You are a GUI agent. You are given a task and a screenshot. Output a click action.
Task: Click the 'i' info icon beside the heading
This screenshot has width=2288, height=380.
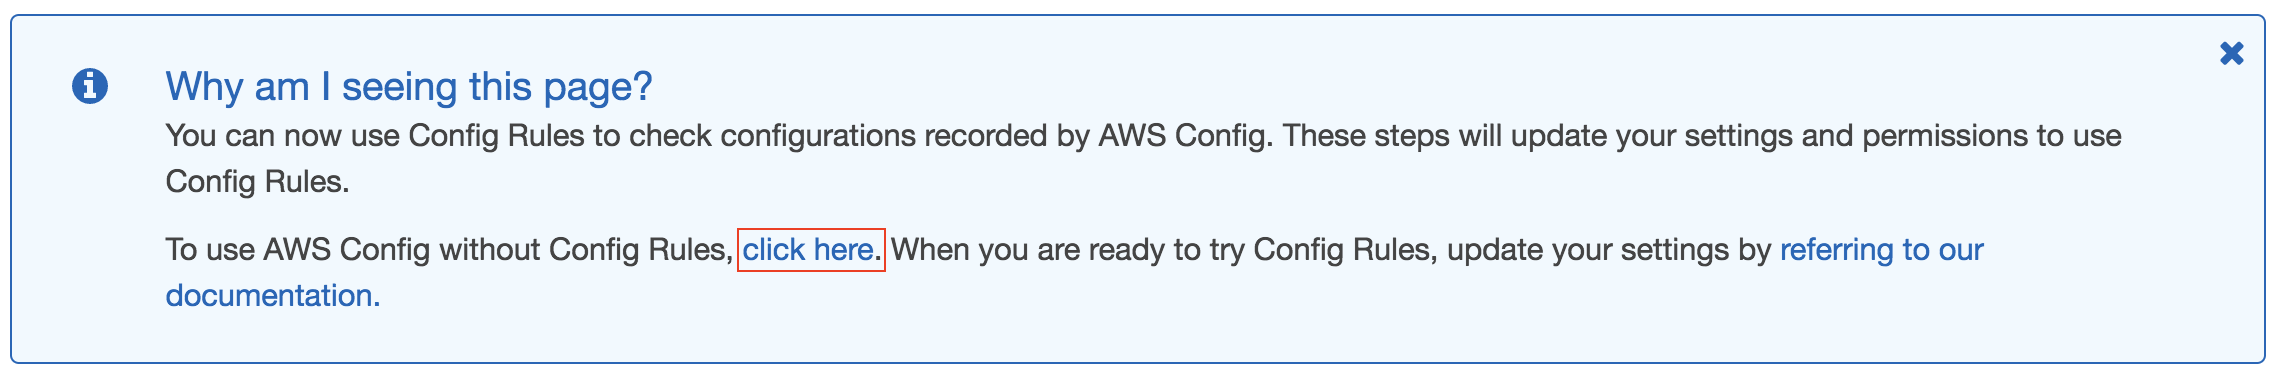90,86
